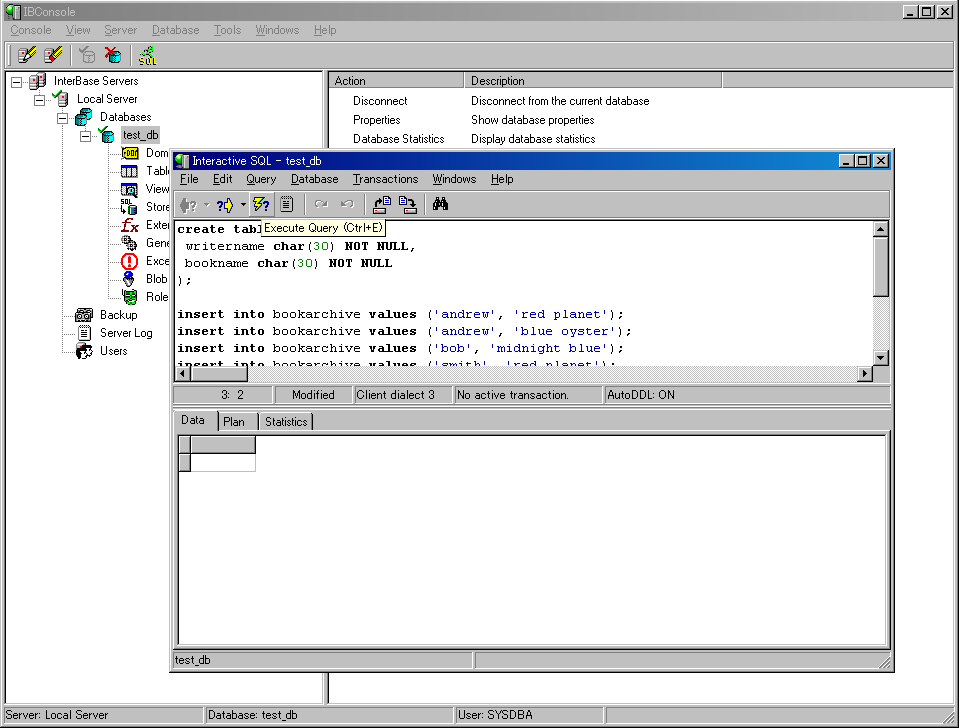Click the Interactive SQL icon in main toolbar
Screen dimensions: 959x728
pyautogui.click(x=148, y=55)
